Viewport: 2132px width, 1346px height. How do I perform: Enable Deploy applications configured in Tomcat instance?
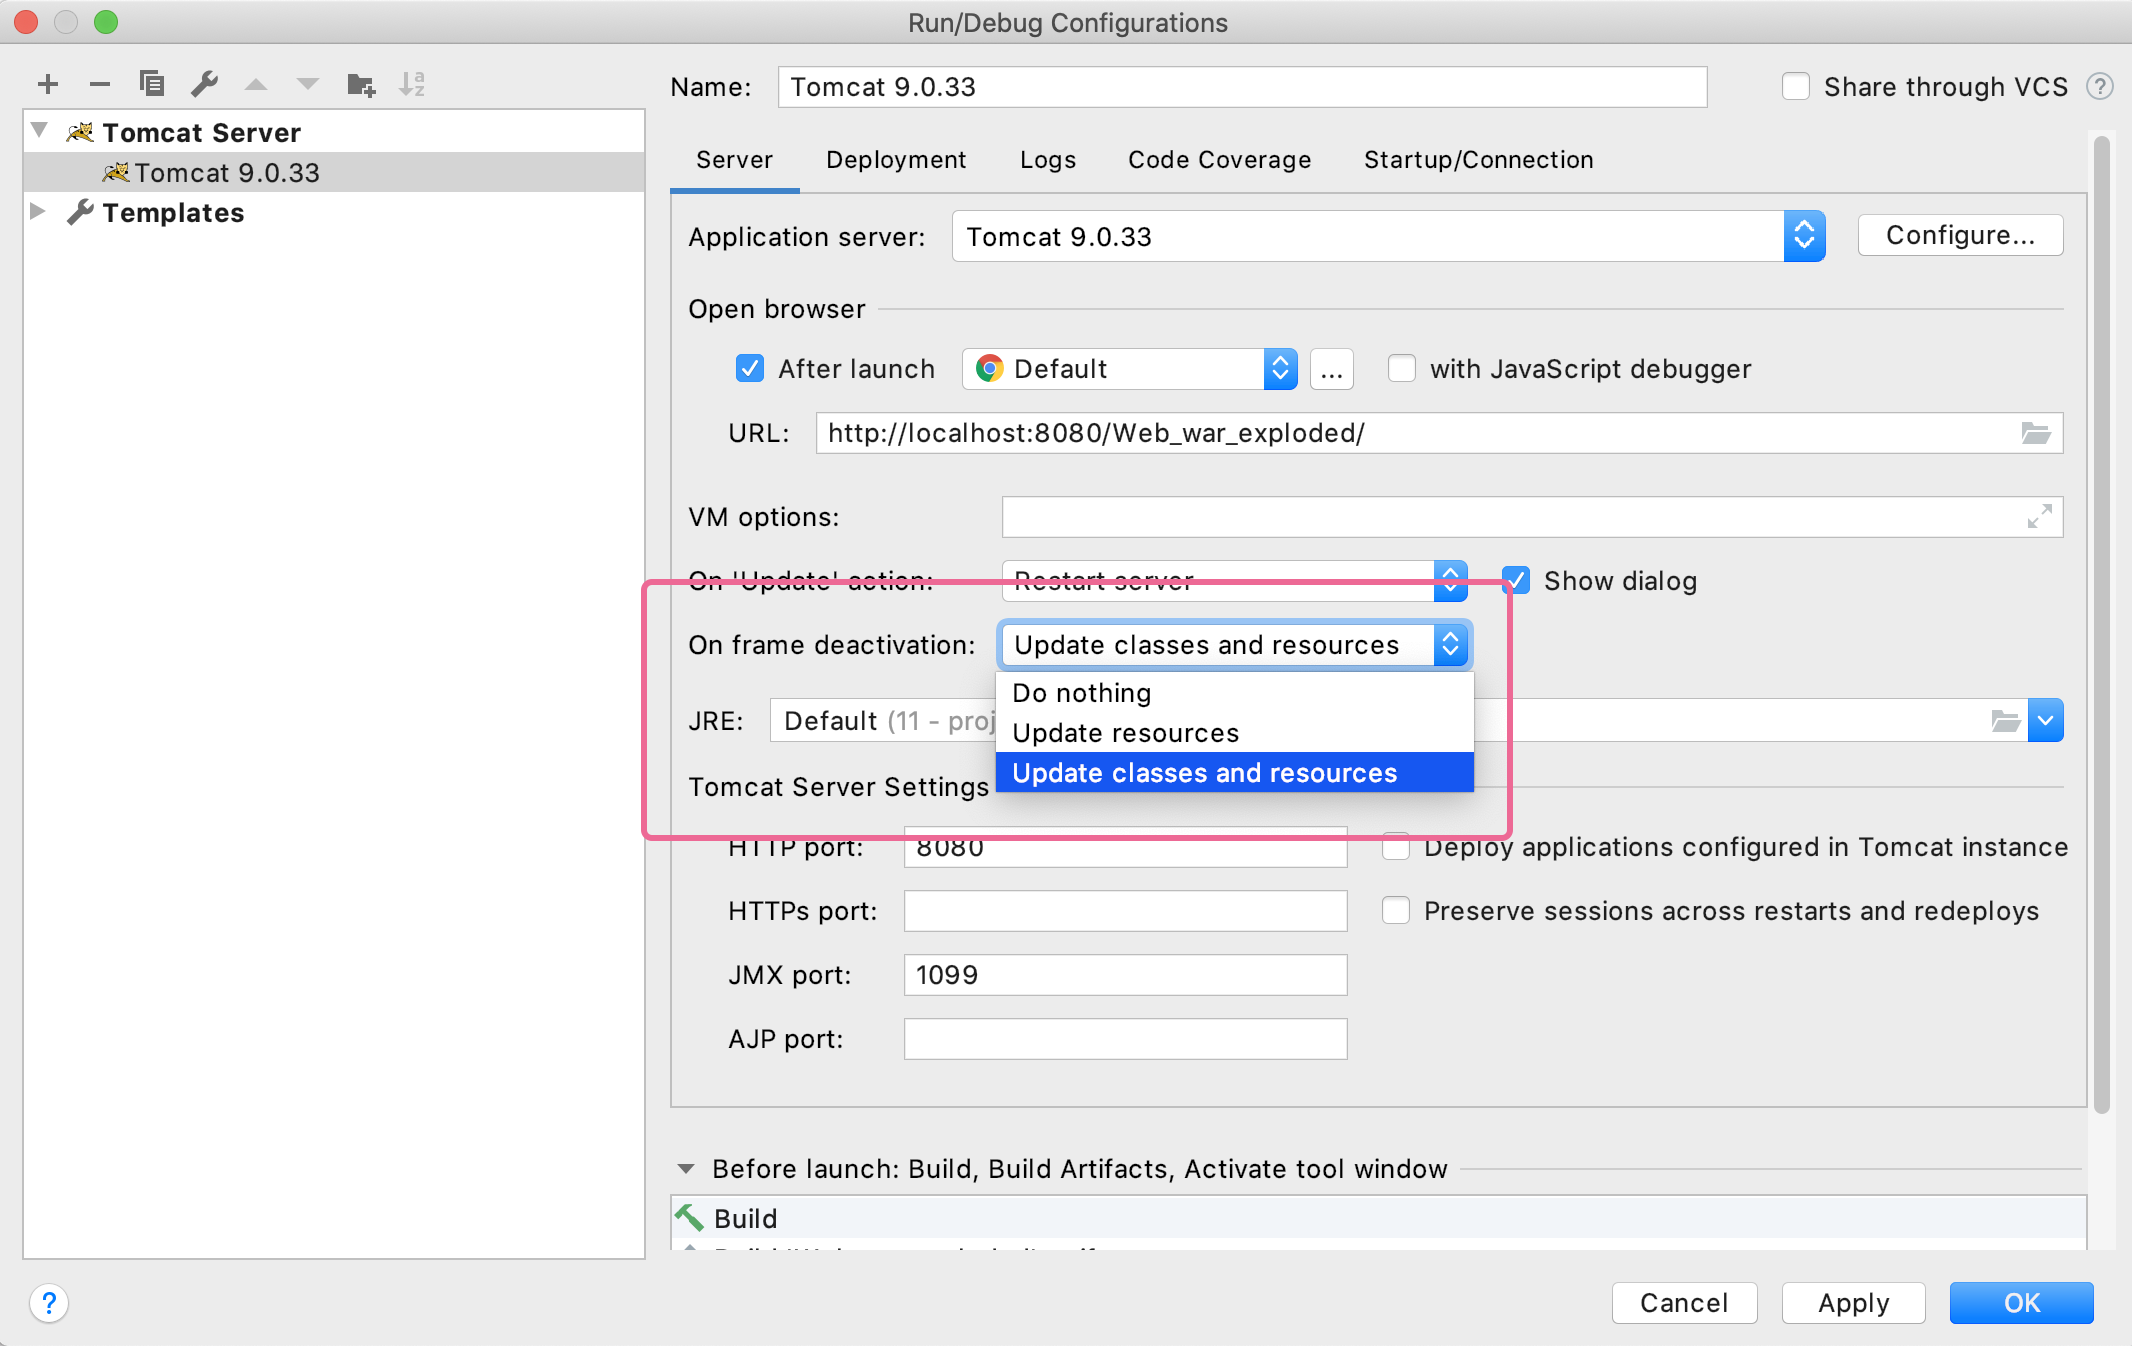pyautogui.click(x=1396, y=847)
